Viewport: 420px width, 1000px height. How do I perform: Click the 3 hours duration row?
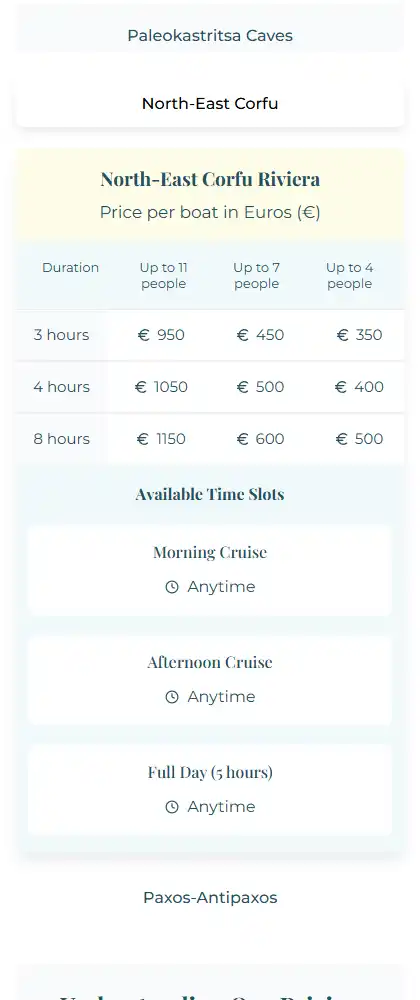pyautogui.click(x=210, y=335)
